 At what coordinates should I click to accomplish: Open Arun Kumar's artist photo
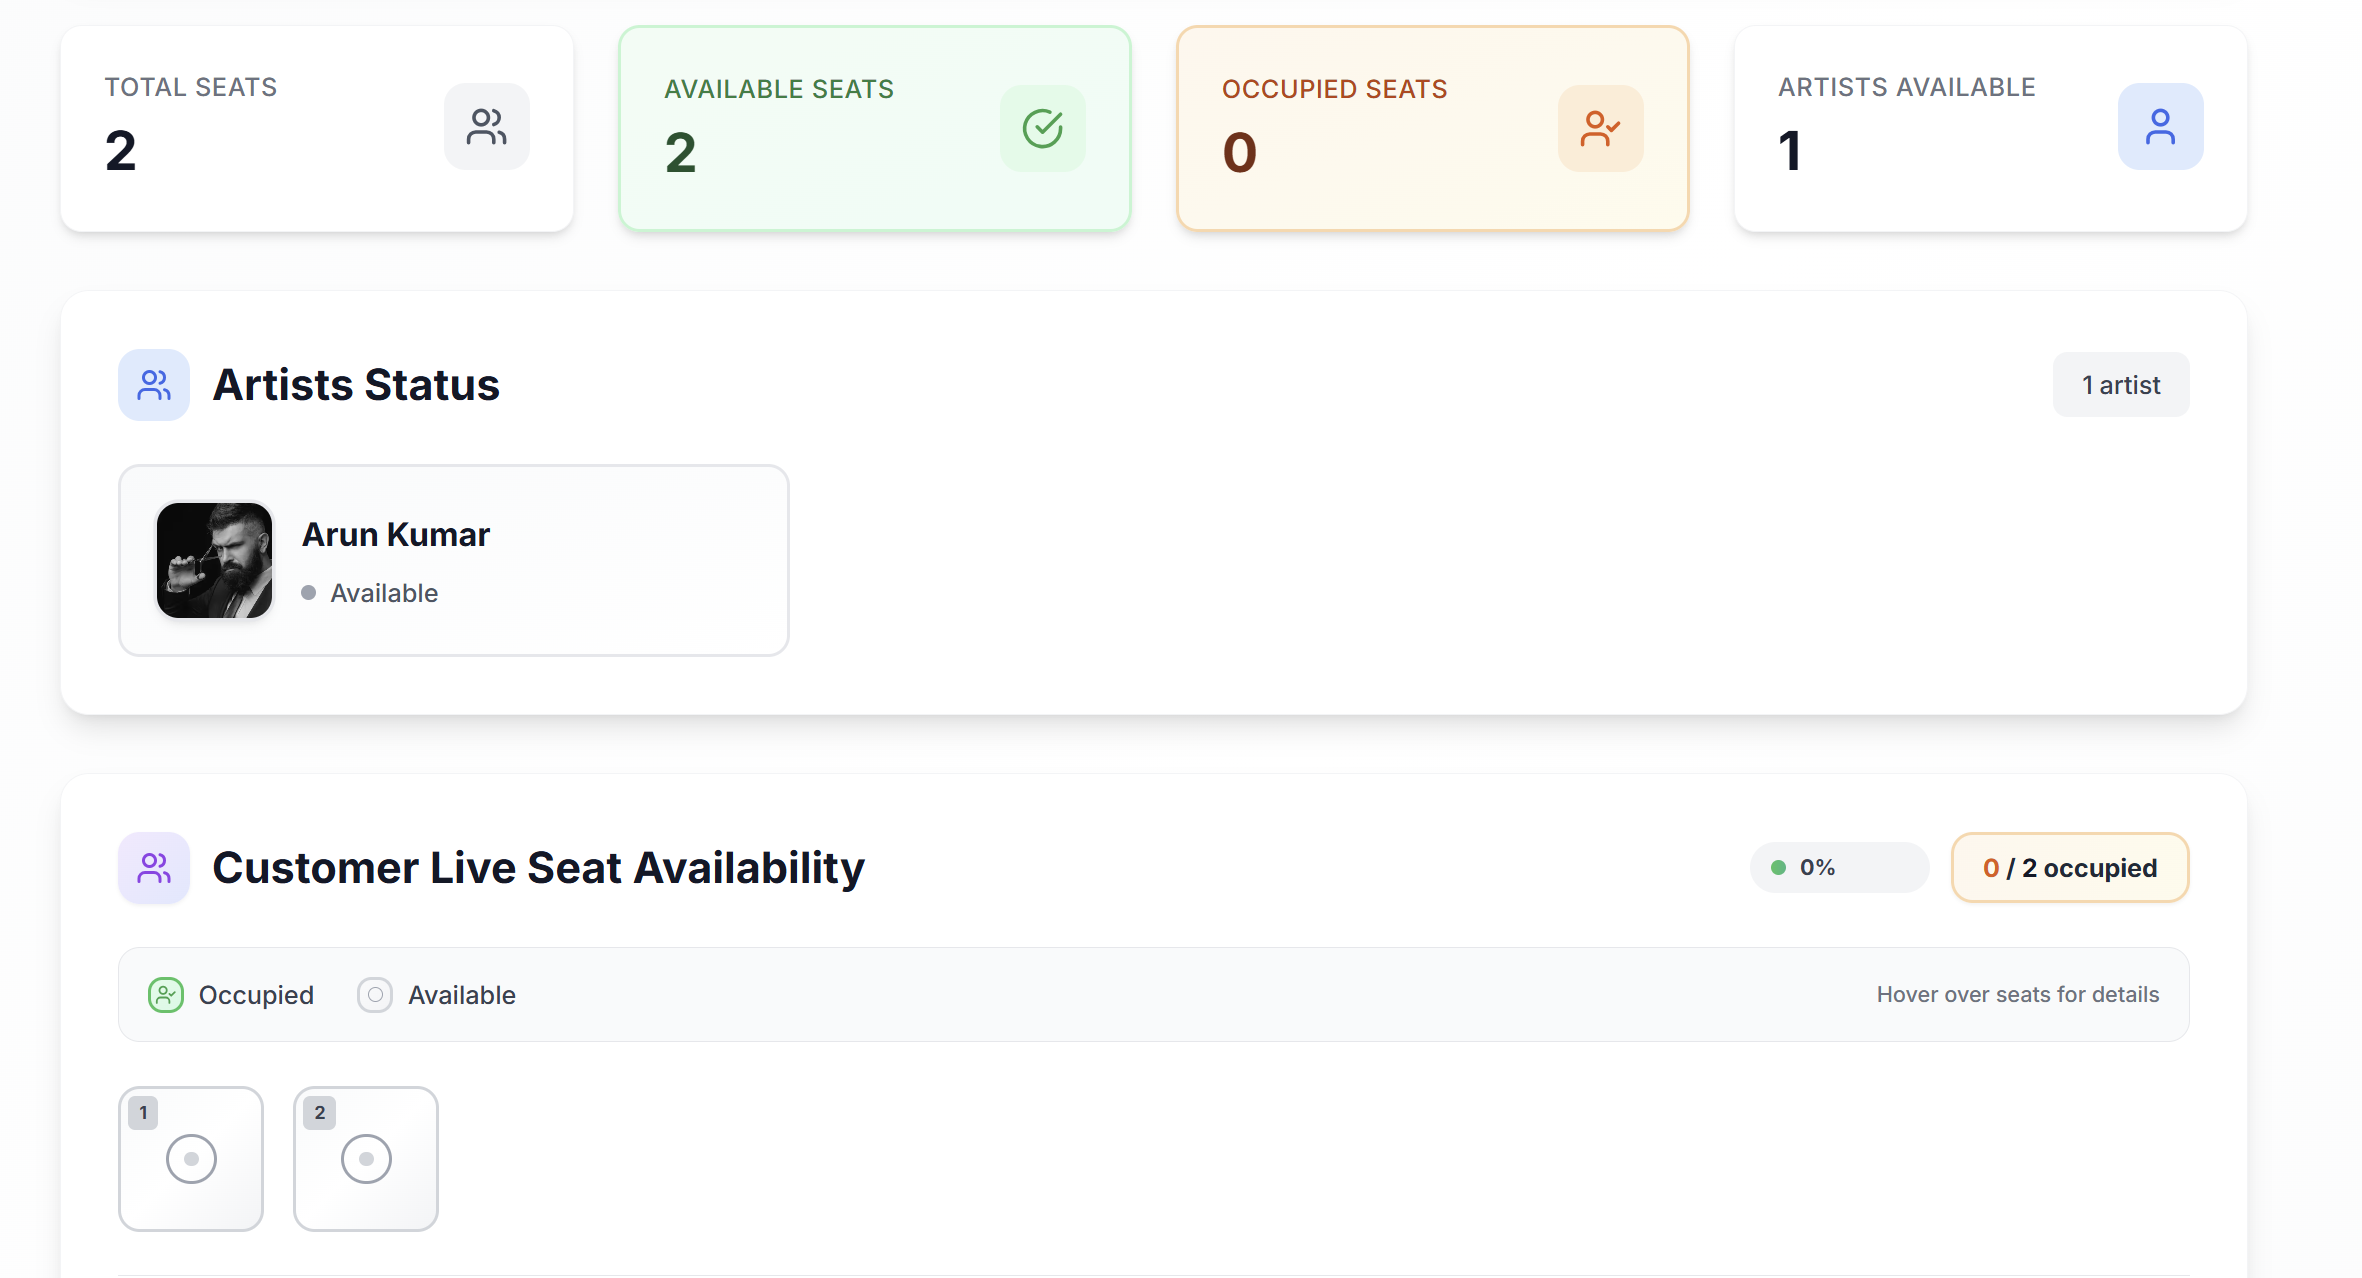[x=215, y=561]
